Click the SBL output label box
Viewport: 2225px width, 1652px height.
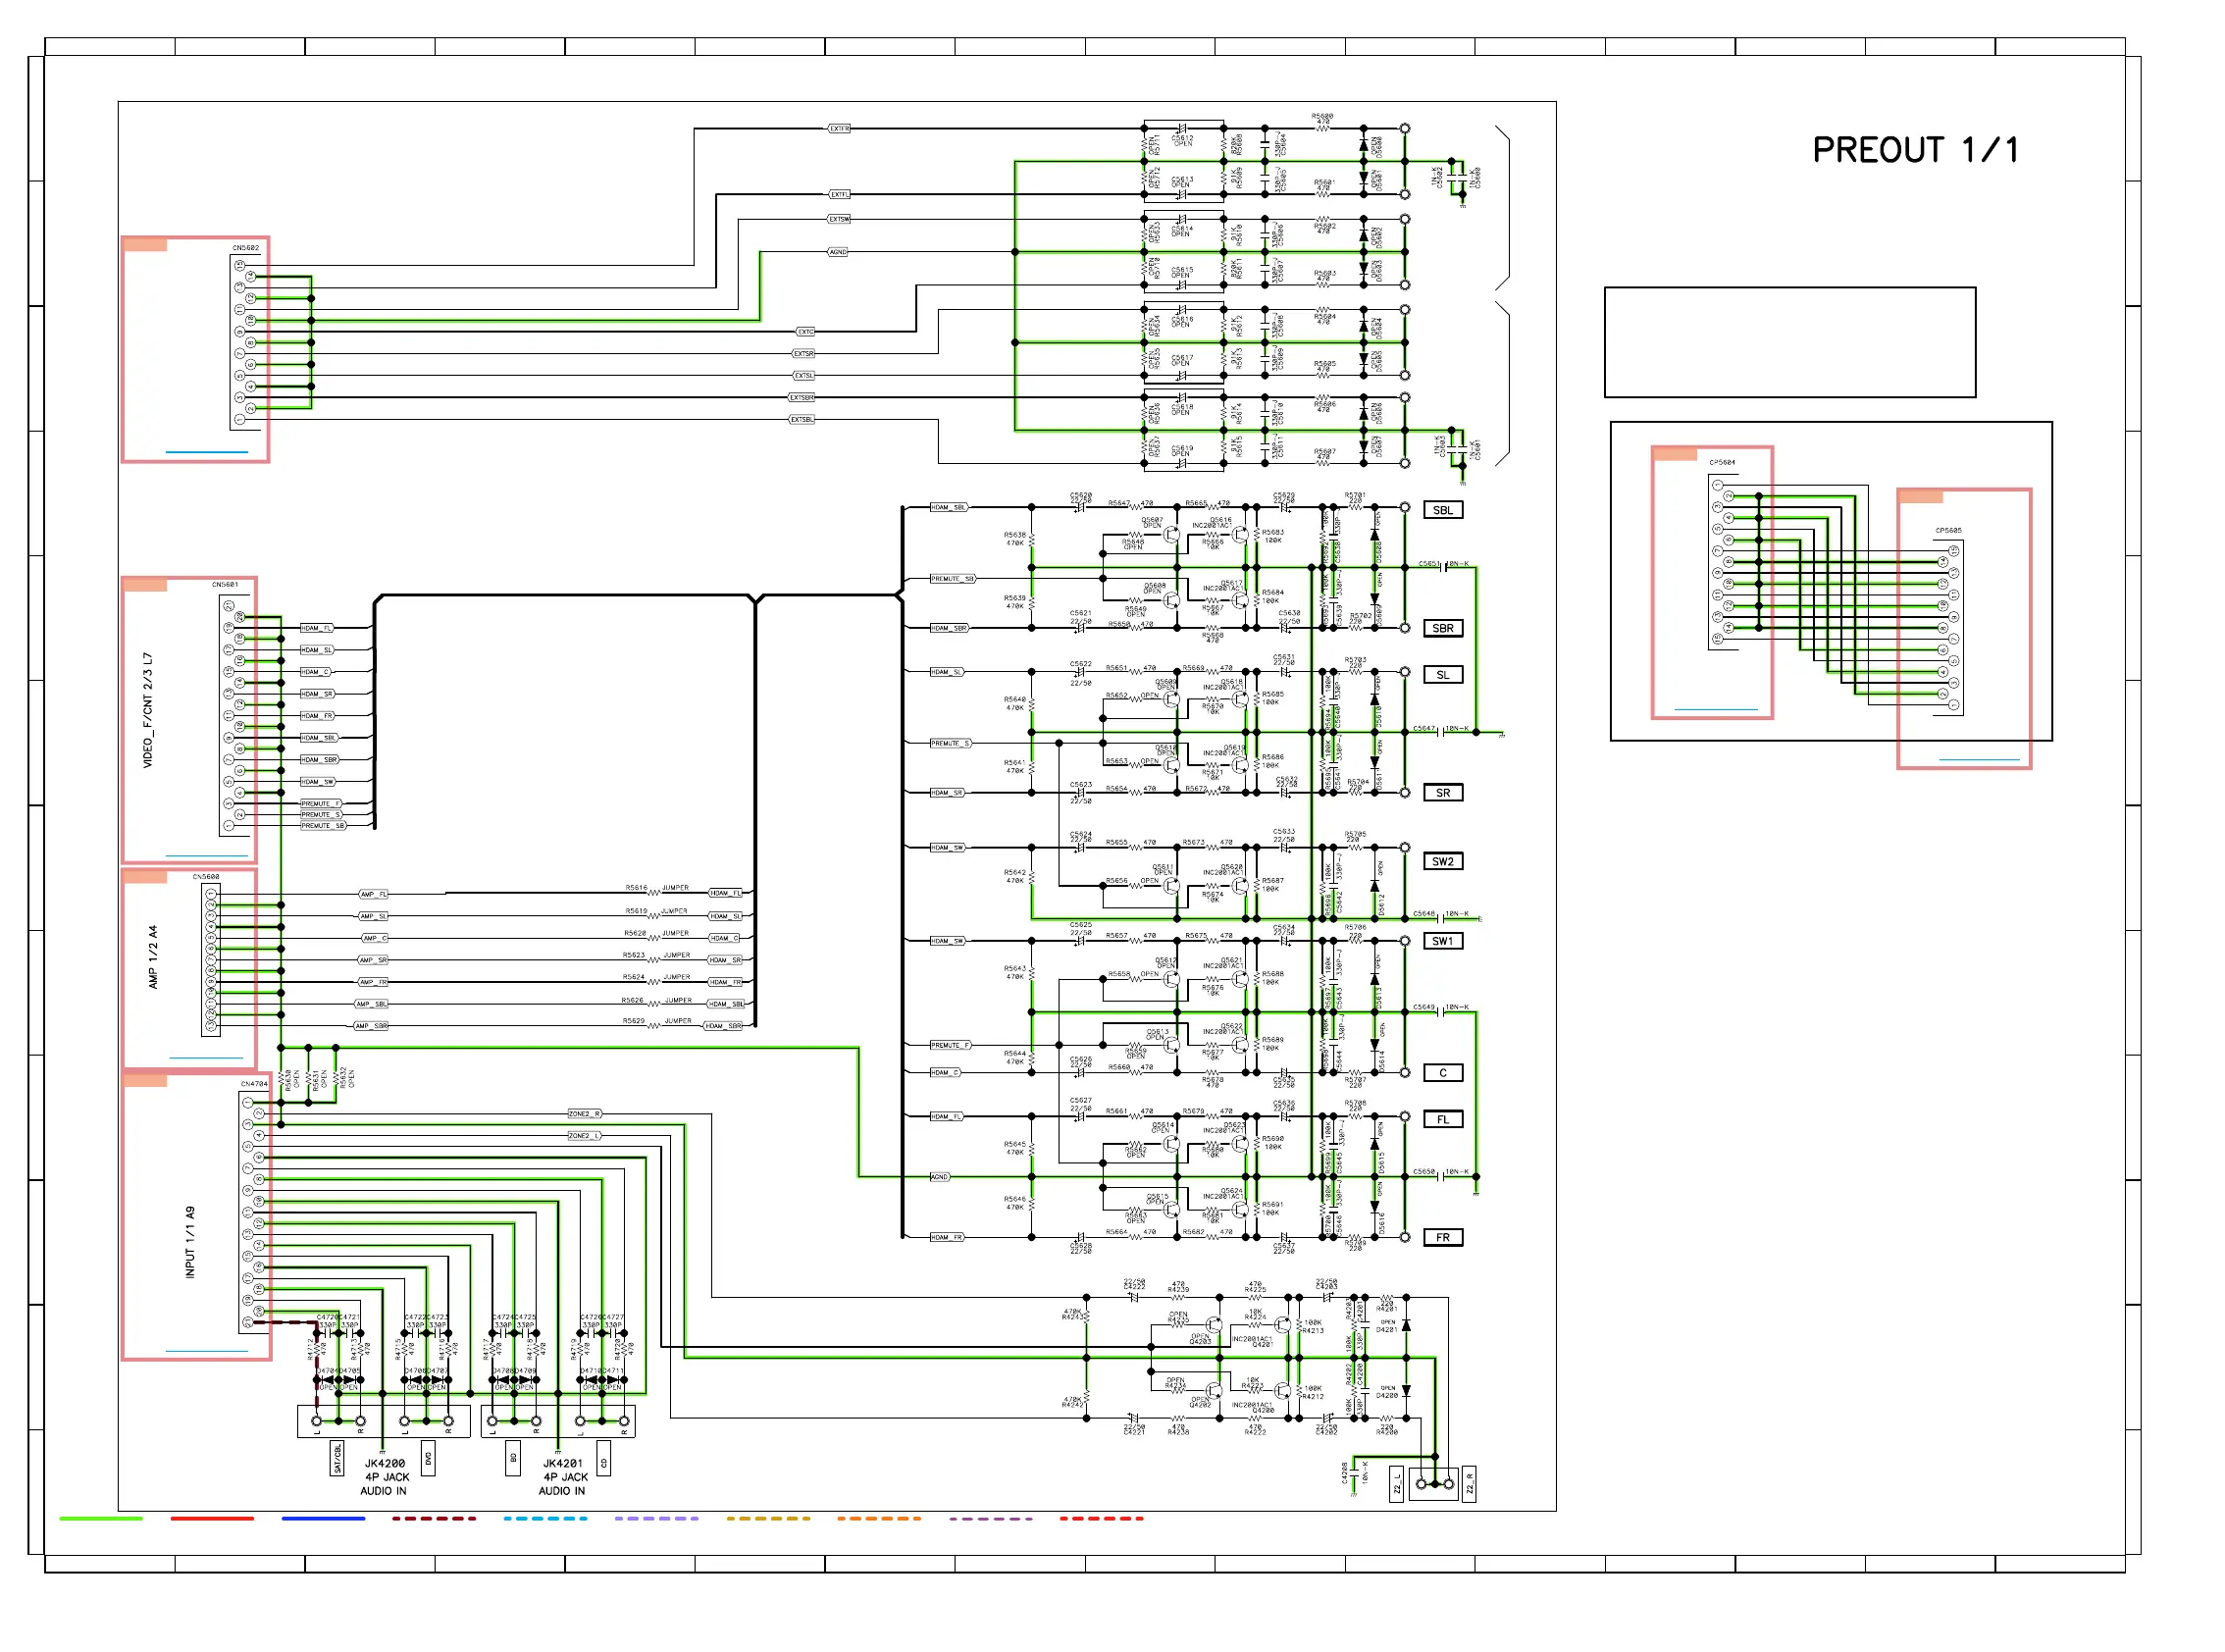(x=1442, y=510)
